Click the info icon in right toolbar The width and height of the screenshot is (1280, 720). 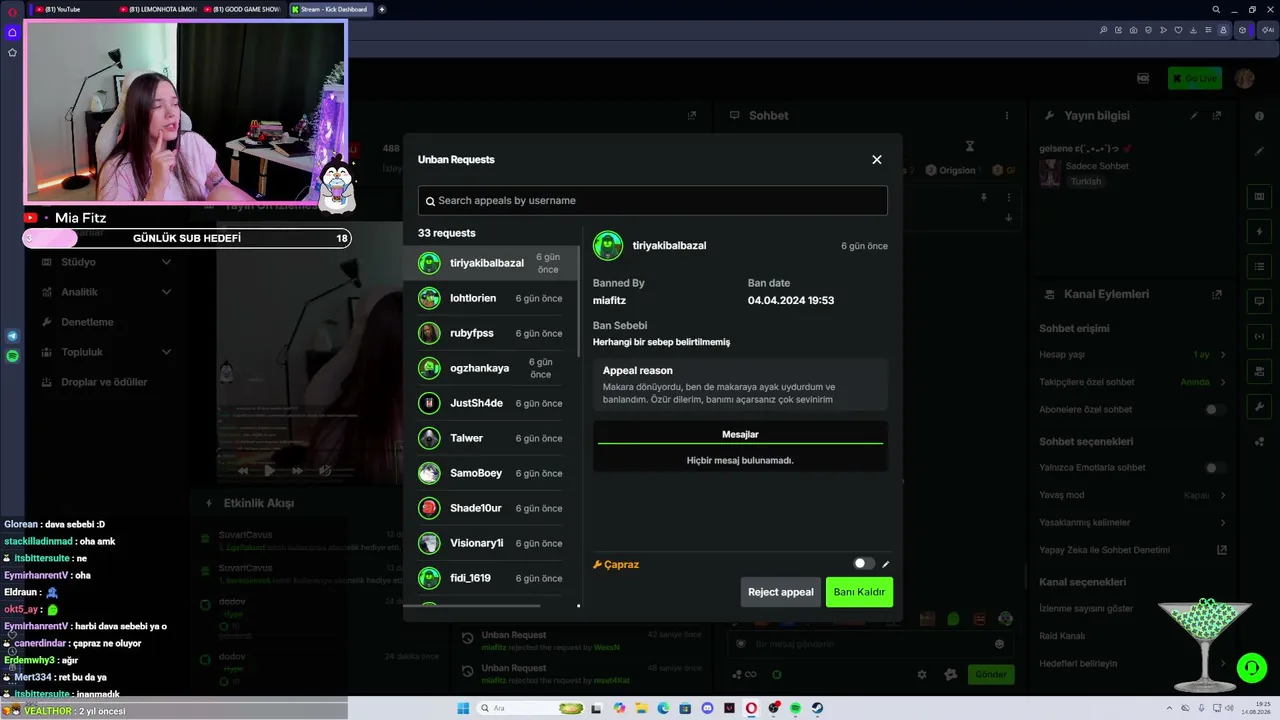[1259, 116]
